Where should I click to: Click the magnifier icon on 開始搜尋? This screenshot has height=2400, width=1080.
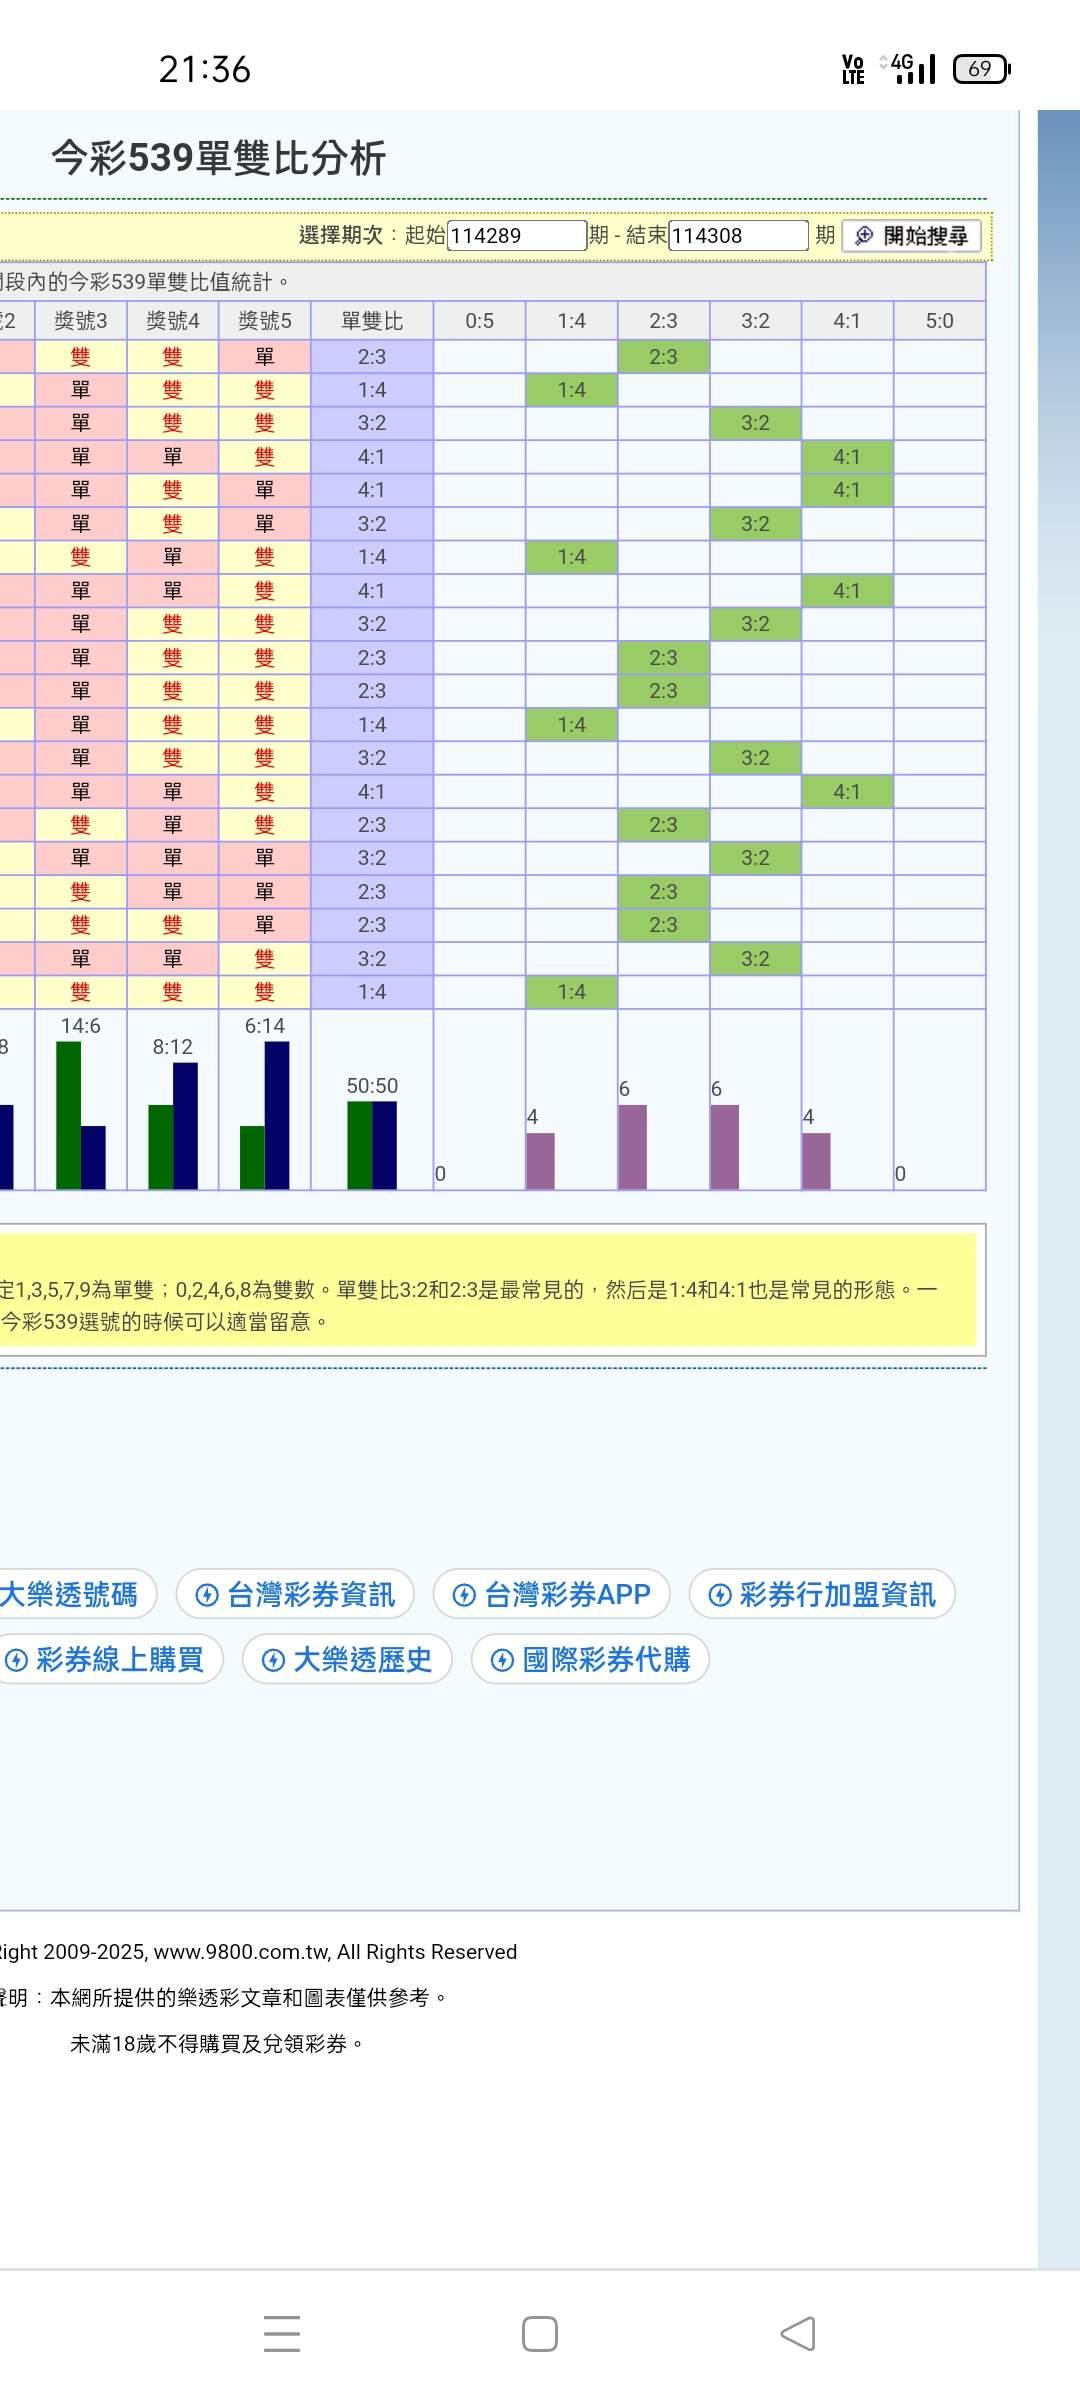coord(864,236)
